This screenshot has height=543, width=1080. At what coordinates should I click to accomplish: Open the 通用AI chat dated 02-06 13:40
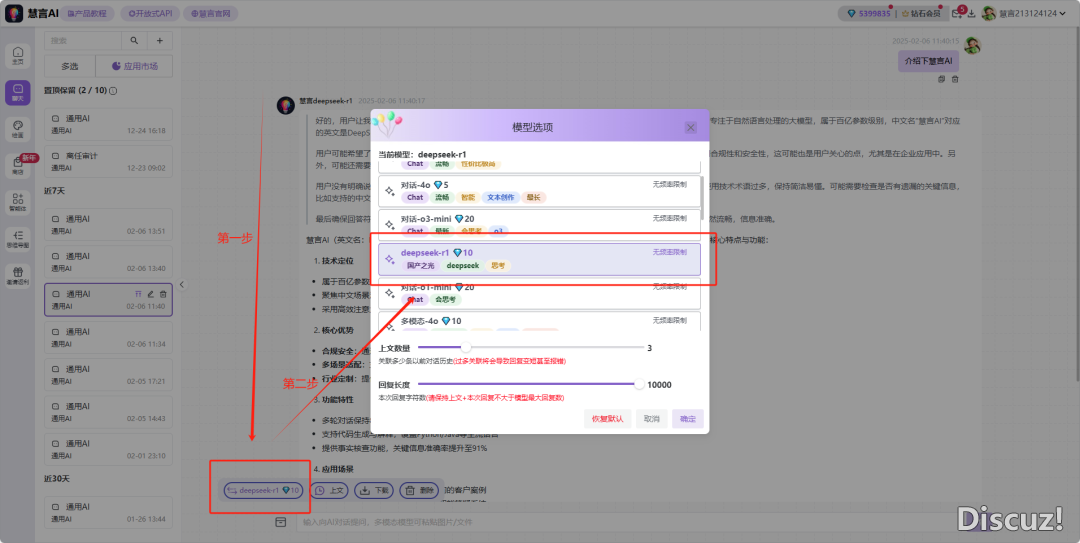(108, 262)
